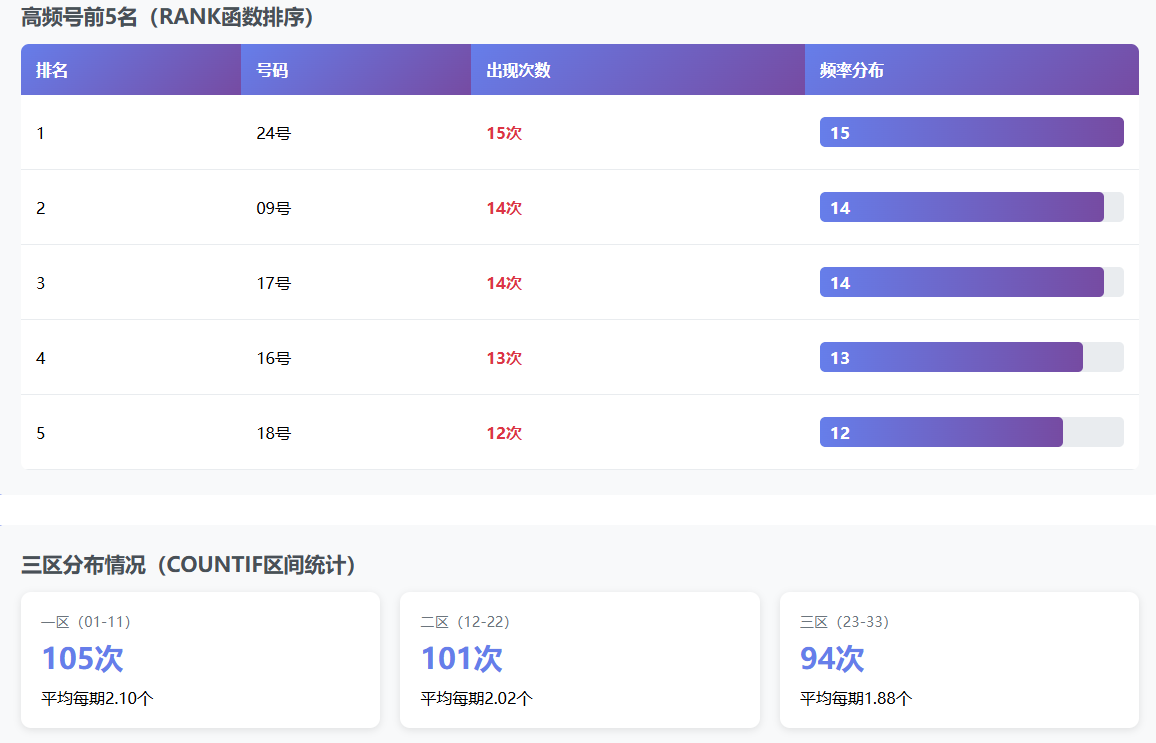Click the frequency bar labeled 15
This screenshot has height=743, width=1156.
[971, 133]
